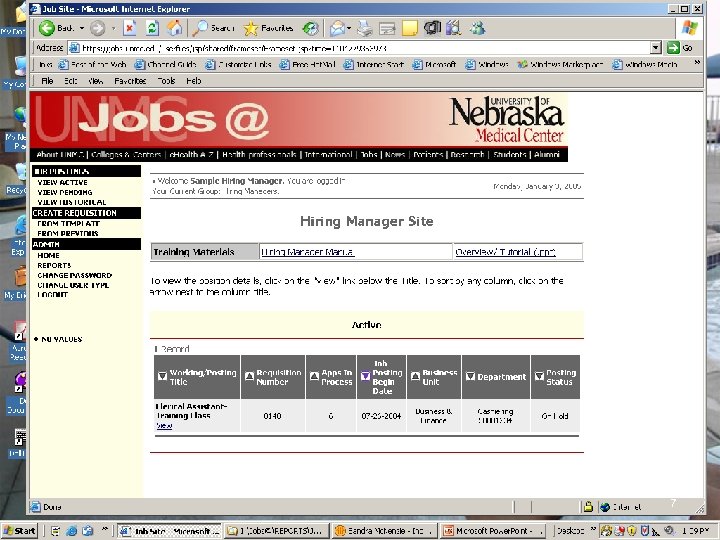Click the Students link in UNMC navigation bar
The height and width of the screenshot is (540, 720).
(509, 155)
